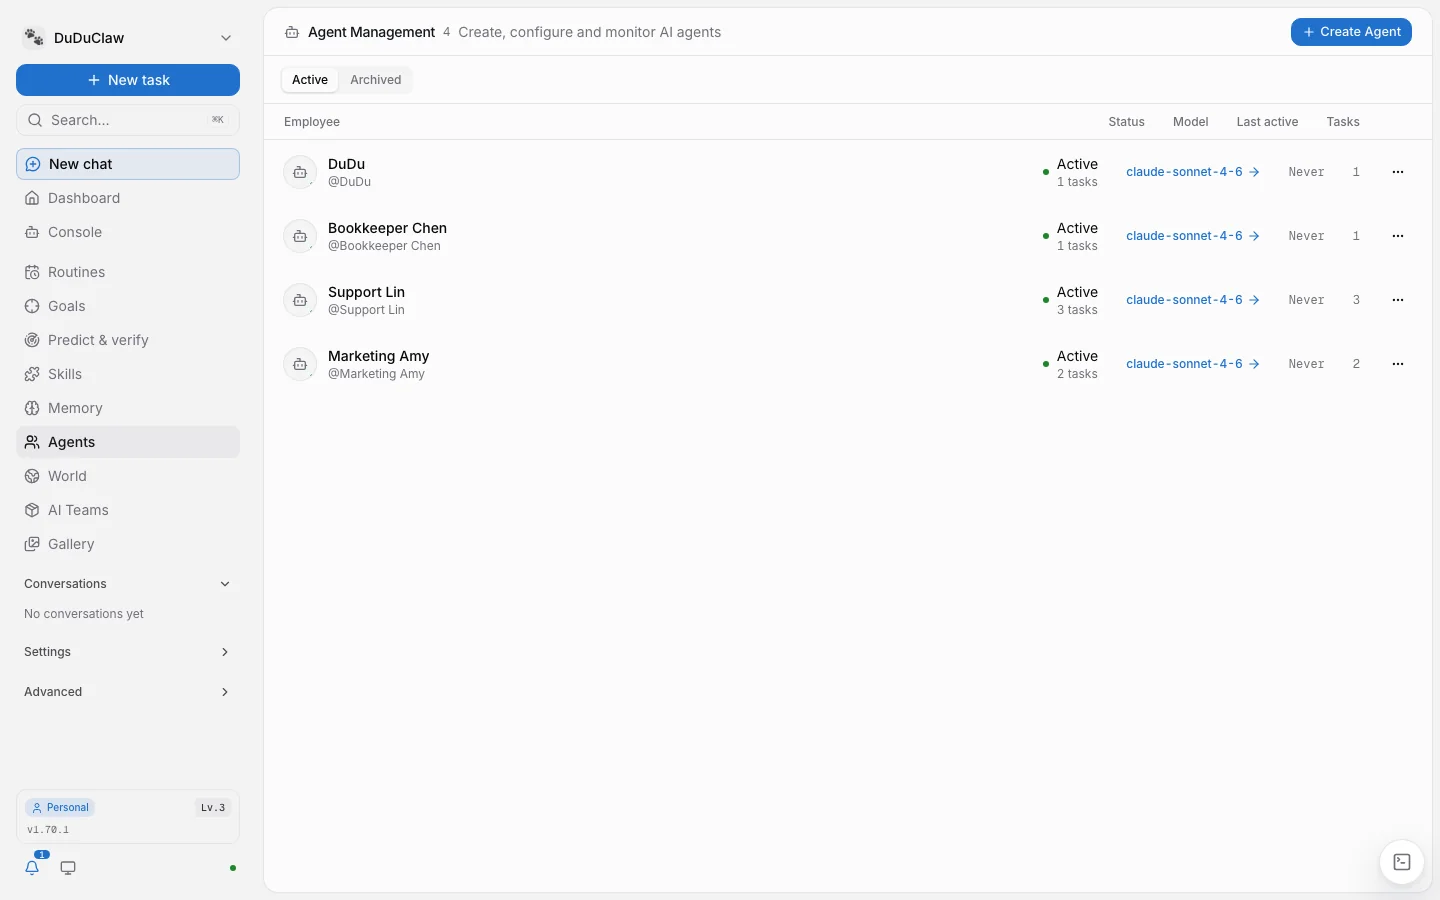Open Marketing Amy's model link
This screenshot has height=900, width=1440.
1193,364
